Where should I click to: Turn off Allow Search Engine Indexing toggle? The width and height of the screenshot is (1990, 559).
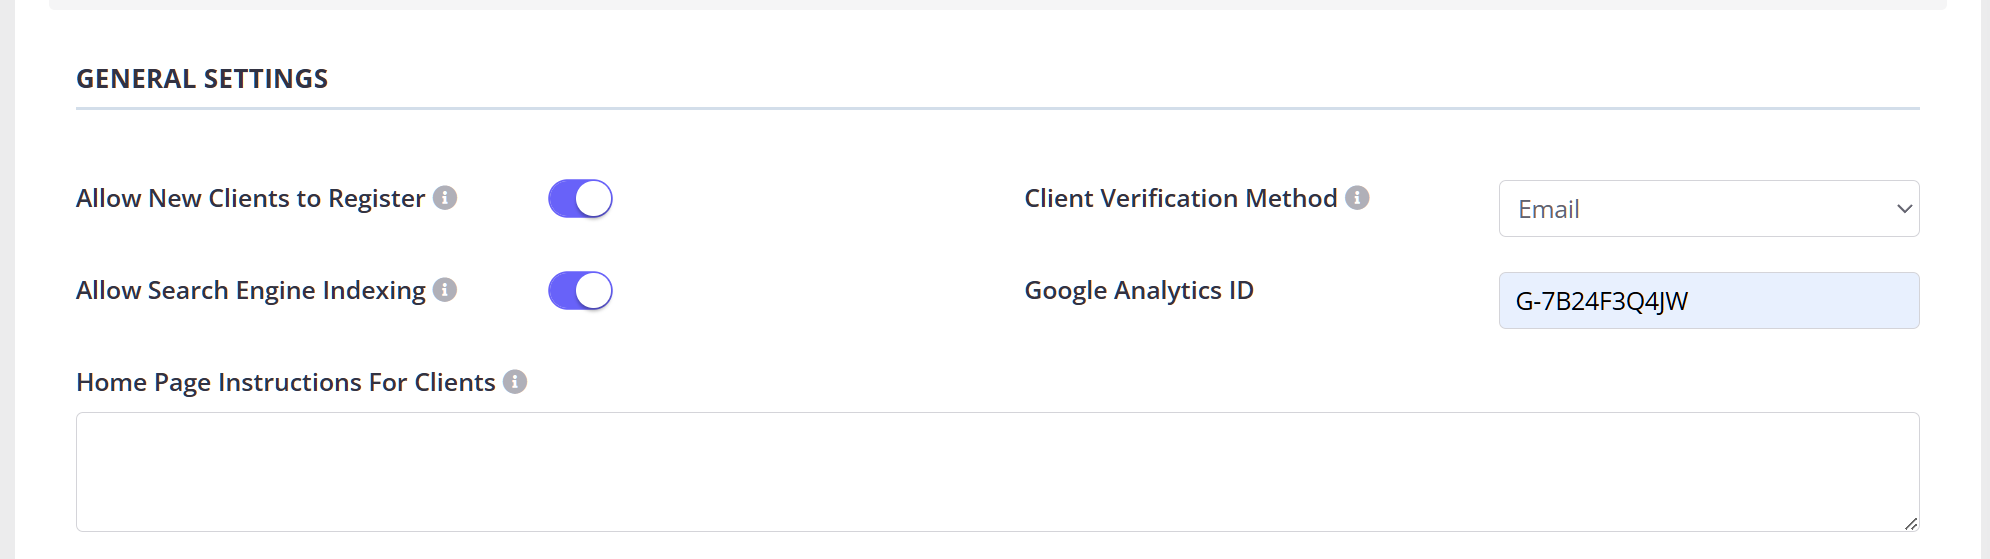[x=580, y=291]
